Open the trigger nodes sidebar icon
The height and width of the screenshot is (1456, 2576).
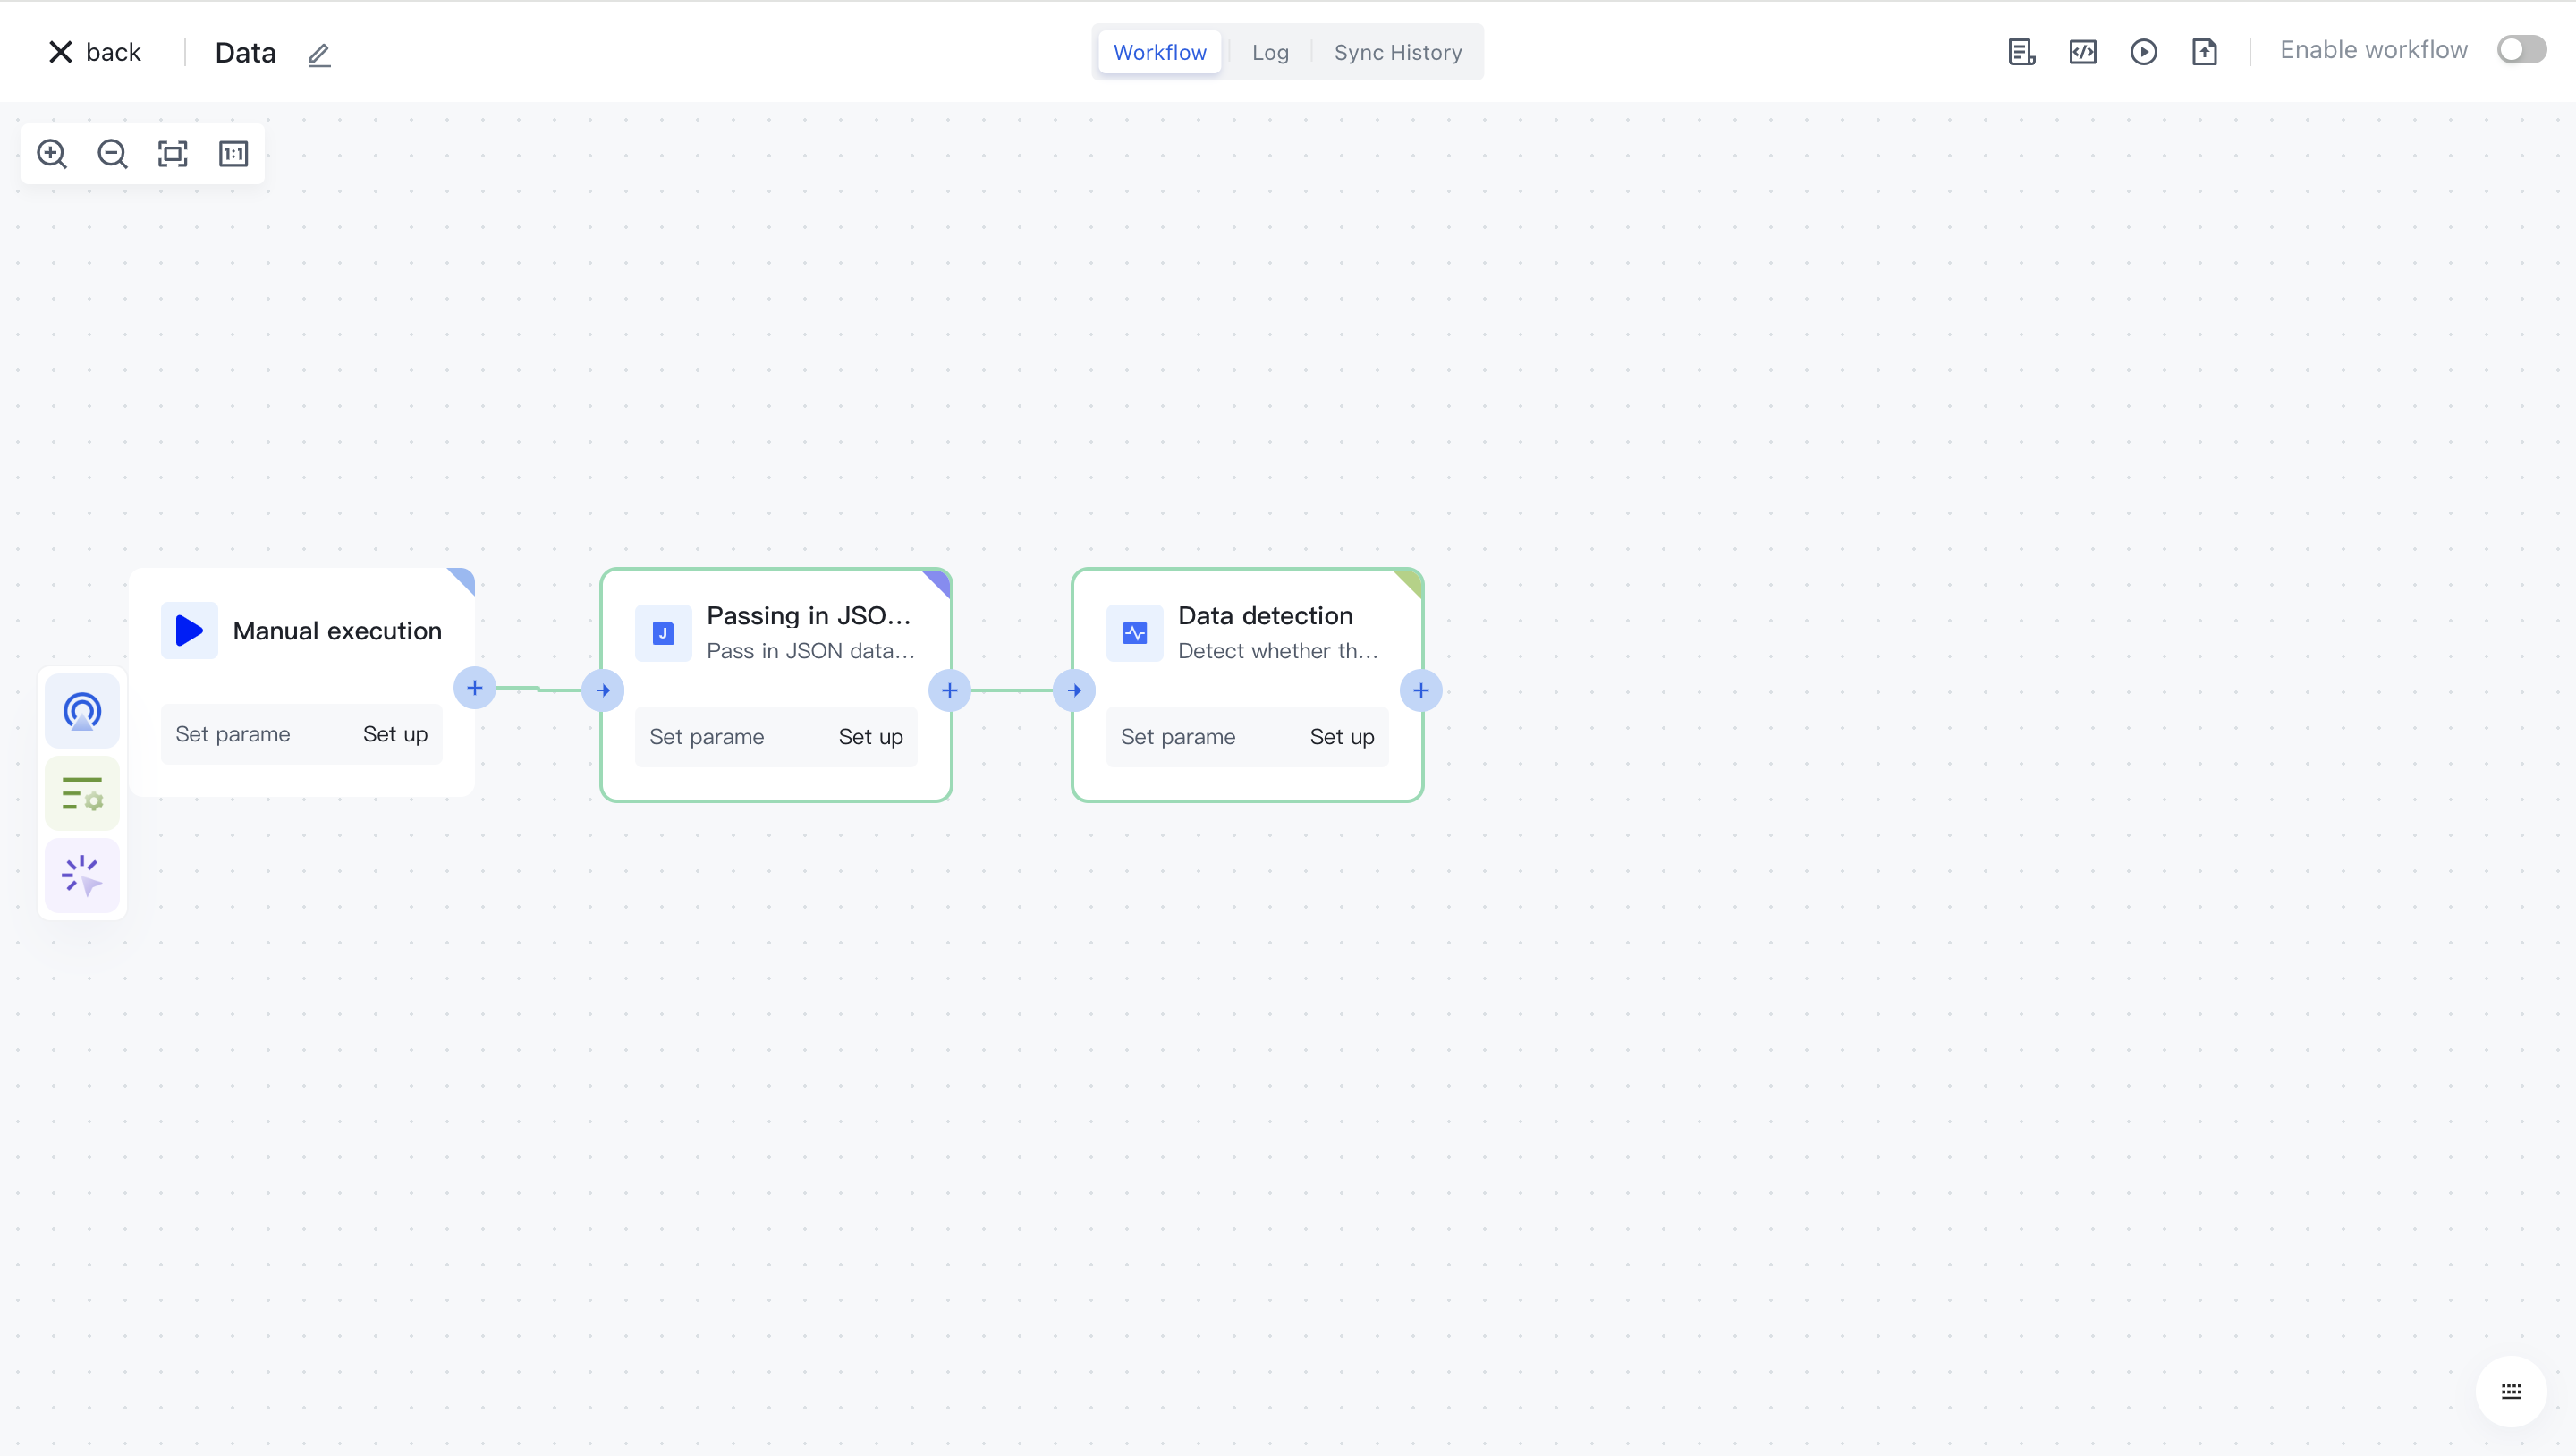[82, 711]
